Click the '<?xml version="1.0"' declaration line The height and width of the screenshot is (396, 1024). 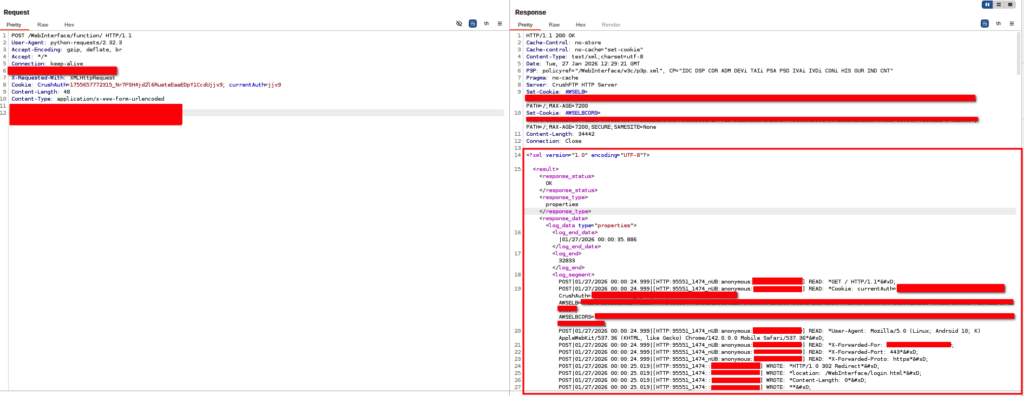pos(588,155)
